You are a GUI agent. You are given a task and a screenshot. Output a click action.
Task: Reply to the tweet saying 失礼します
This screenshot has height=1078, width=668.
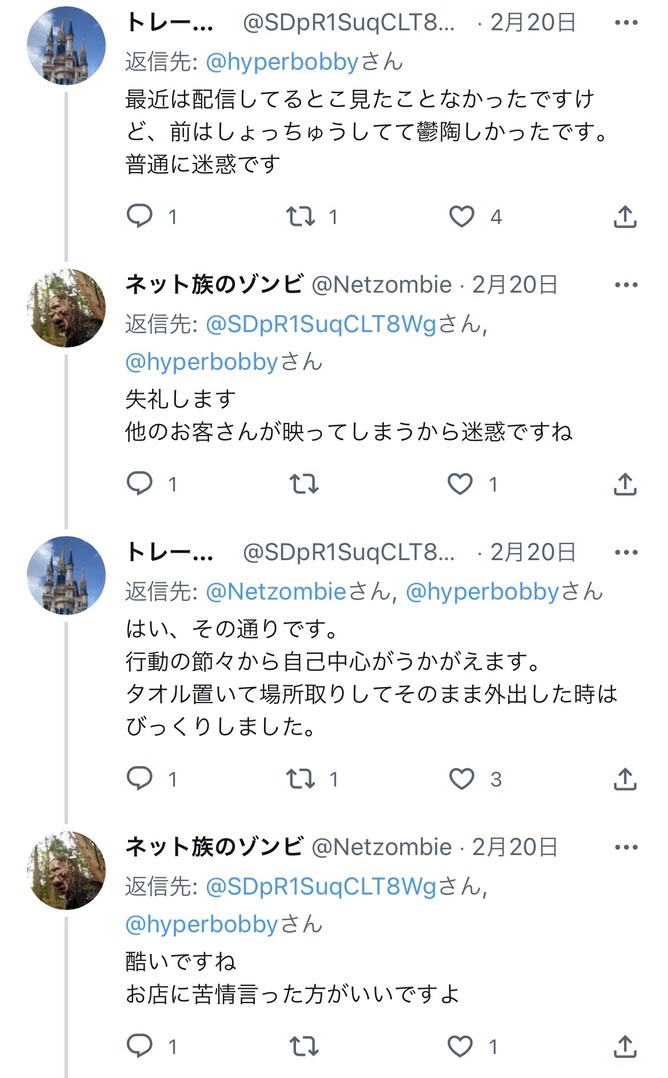pyautogui.click(x=140, y=484)
